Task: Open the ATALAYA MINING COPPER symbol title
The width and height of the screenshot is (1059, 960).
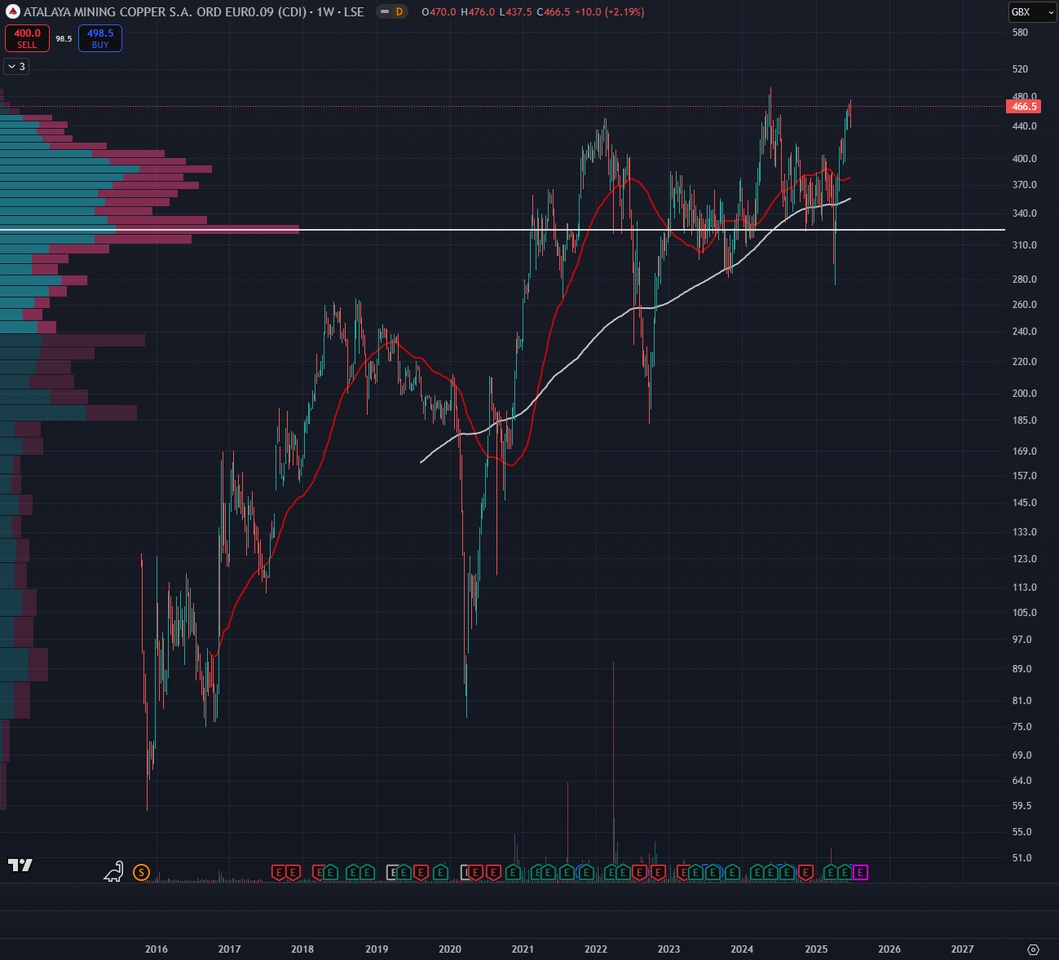Action: [193, 11]
